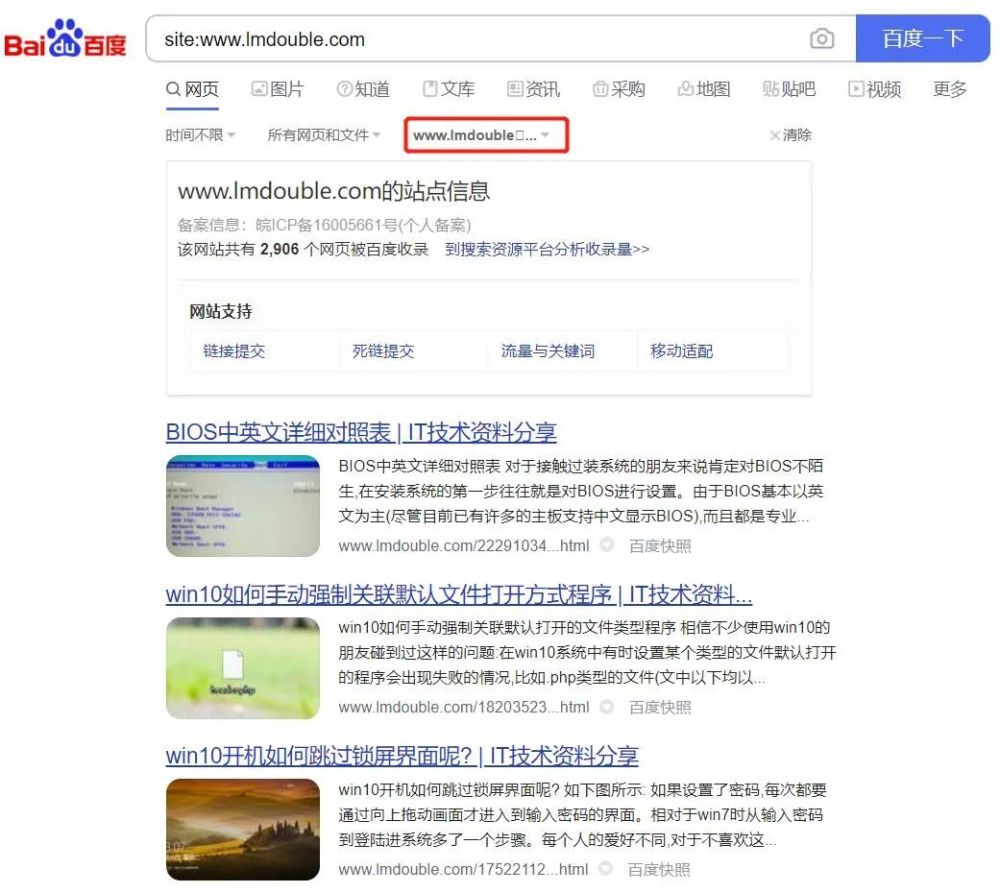Open result win10如何手动强制关联默认文件打开方式程序
The image size is (1000, 893).
tap(459, 594)
